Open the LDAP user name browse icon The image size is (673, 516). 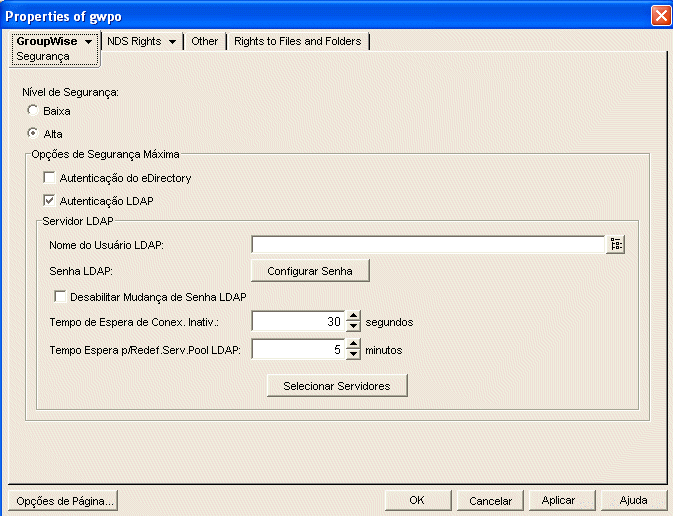(615, 244)
